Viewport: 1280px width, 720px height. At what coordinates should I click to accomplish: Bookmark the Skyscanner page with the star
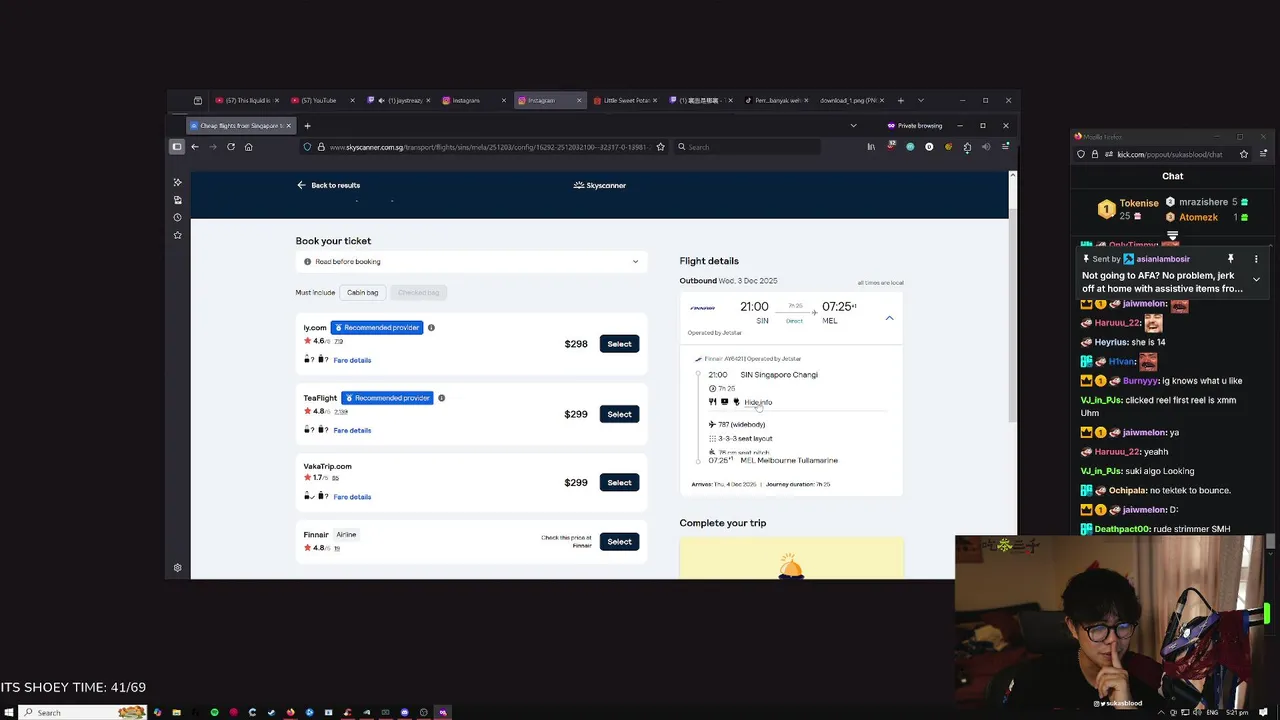click(660, 147)
